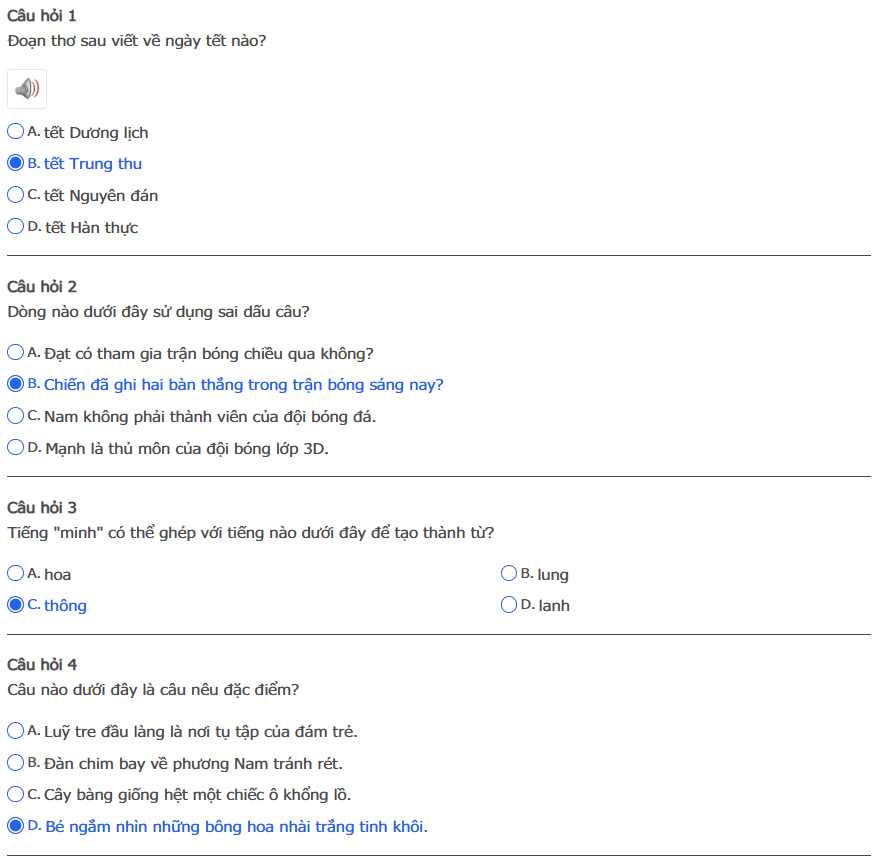
Task: Select option D. Mạnh là thủ môn
Action: tap(16, 448)
